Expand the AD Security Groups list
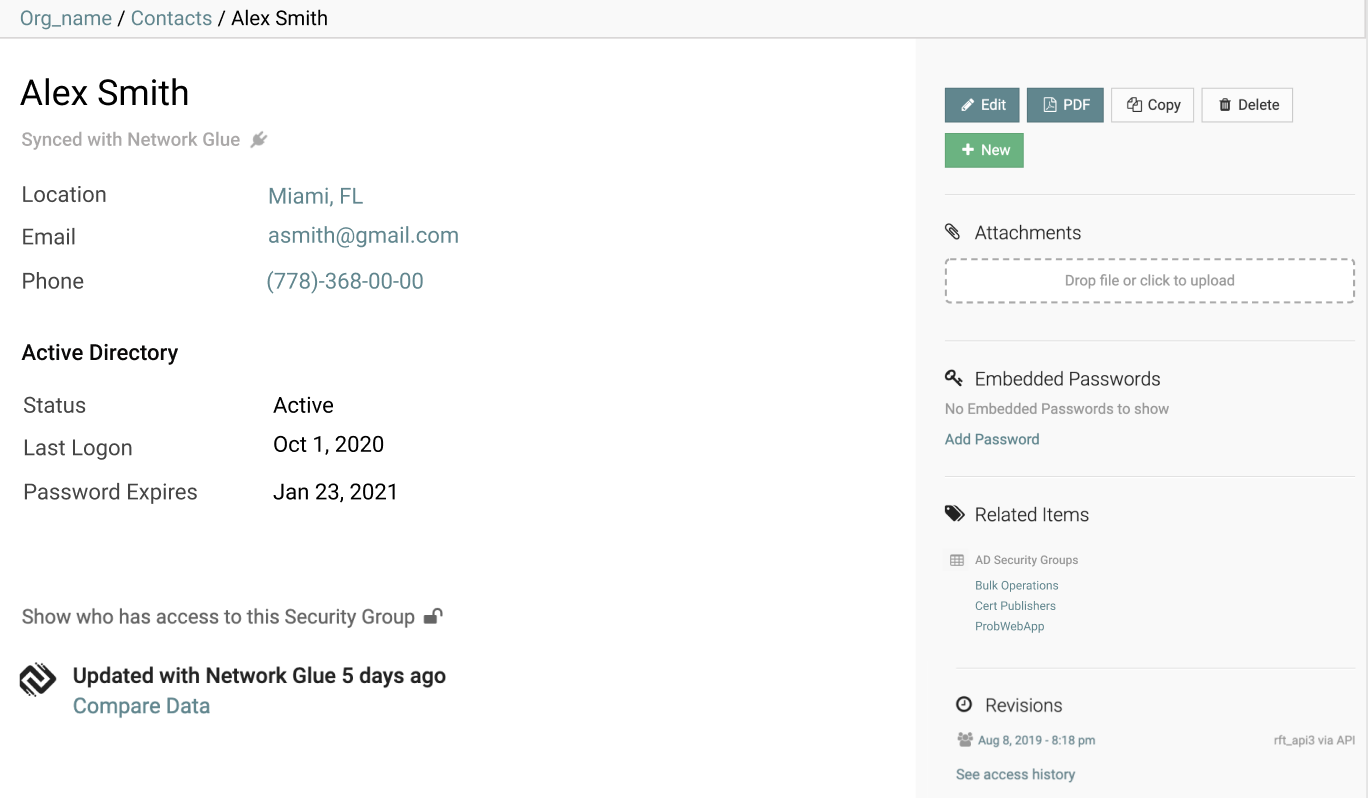Screen dimensions: 1368x798 [x=1027, y=559]
